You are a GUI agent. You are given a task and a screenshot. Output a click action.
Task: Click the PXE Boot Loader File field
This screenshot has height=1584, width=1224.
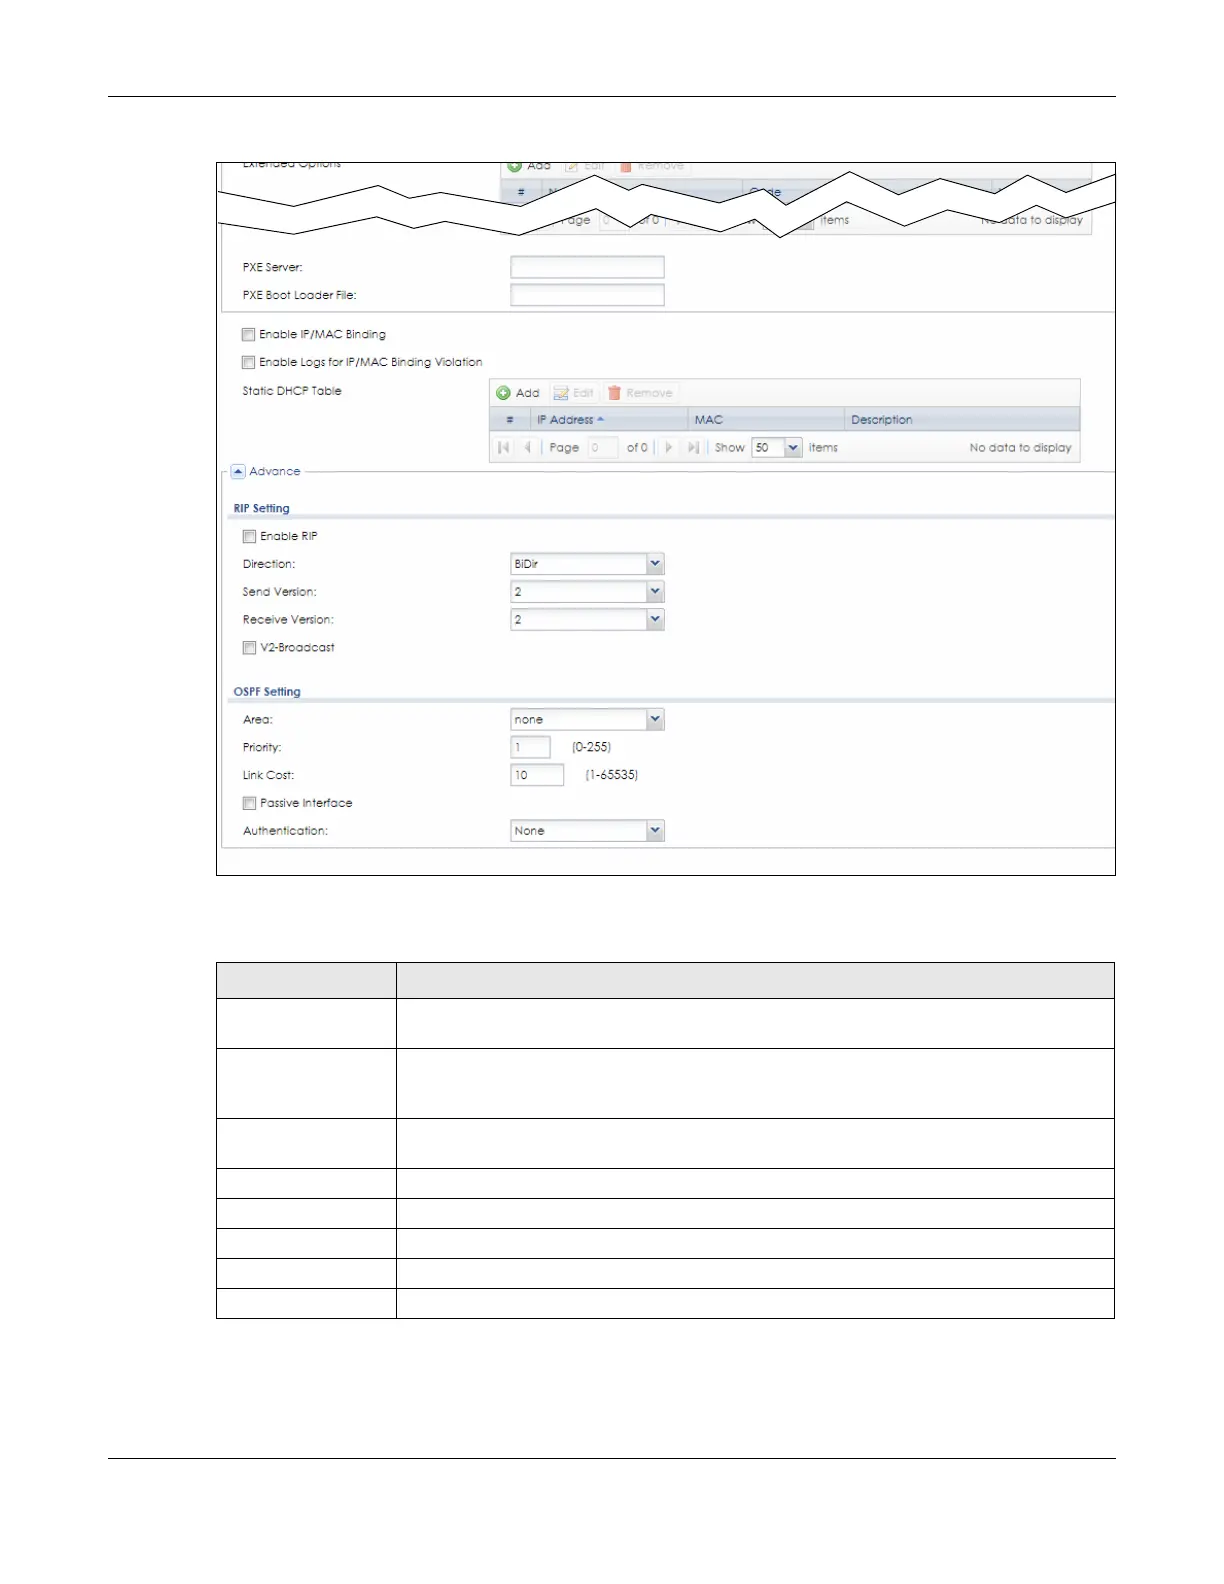coord(587,295)
